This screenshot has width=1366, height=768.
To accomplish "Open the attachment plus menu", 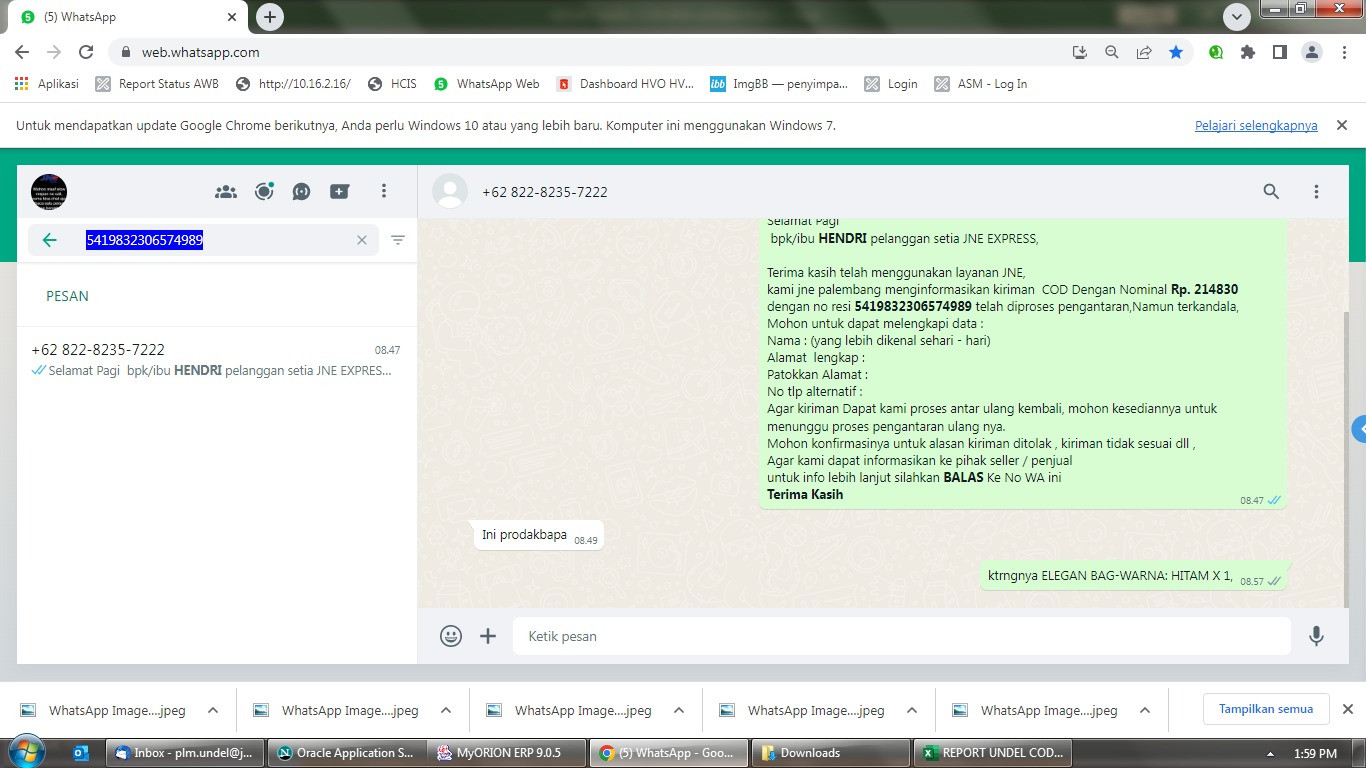I will 488,636.
